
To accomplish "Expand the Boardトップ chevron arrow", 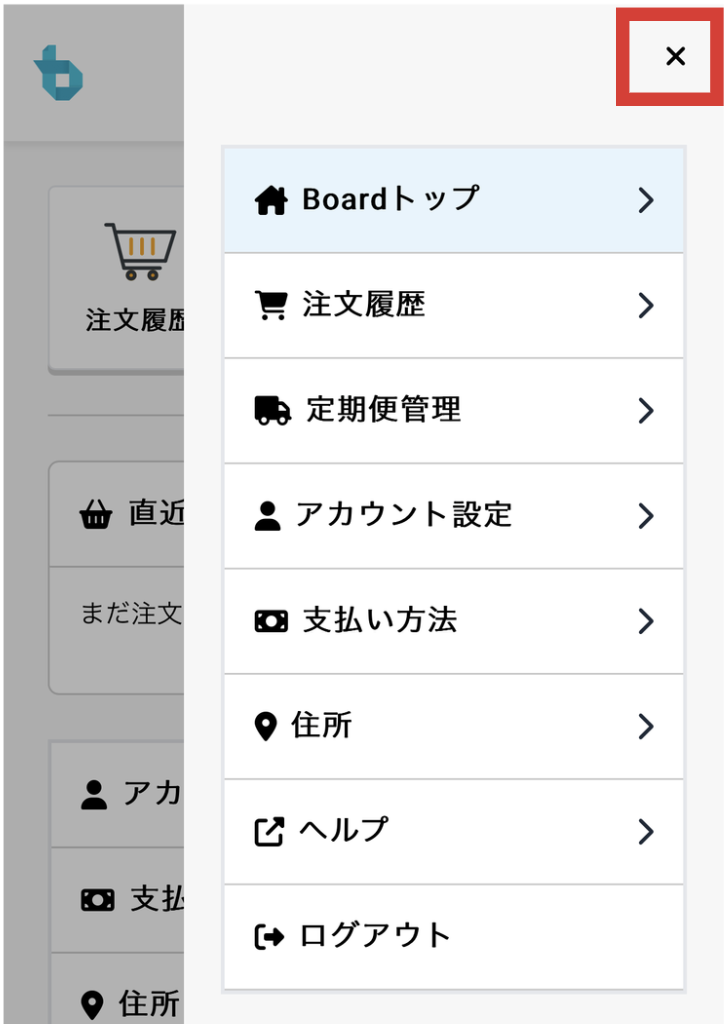I will coord(646,200).
